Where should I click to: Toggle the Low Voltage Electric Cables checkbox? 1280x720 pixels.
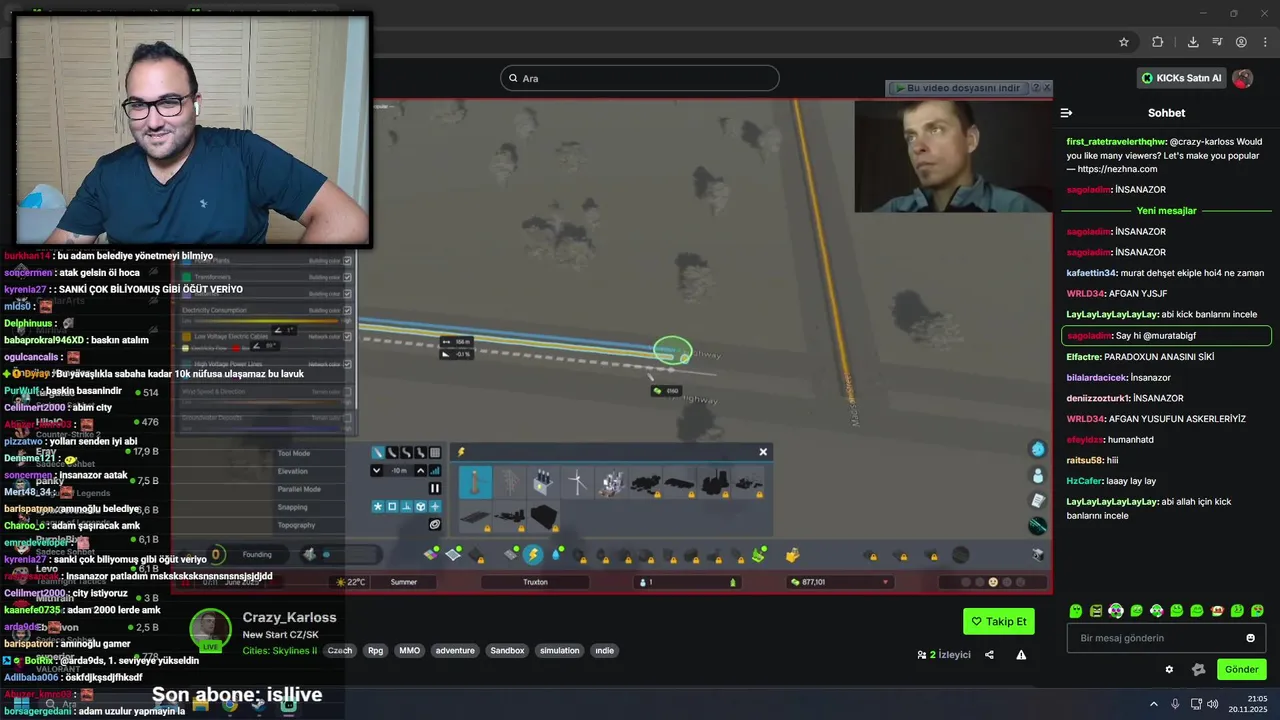point(347,337)
